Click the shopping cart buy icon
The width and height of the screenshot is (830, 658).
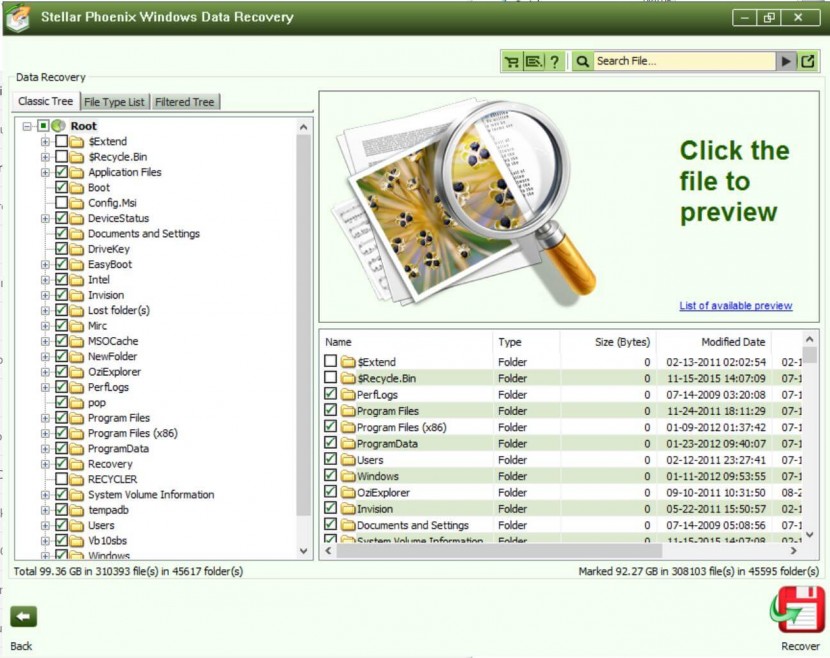[x=512, y=61]
